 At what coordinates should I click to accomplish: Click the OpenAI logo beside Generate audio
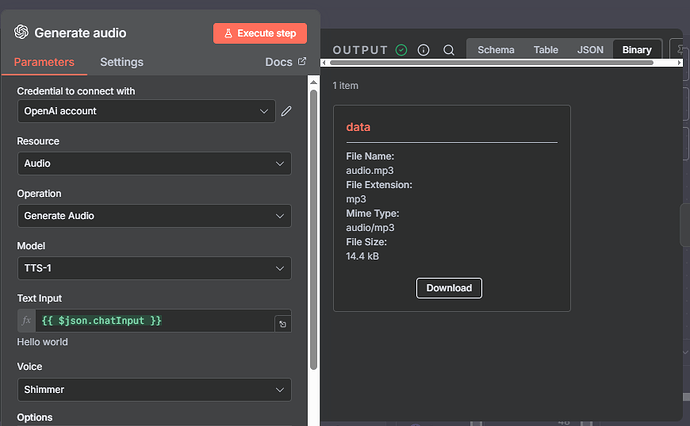(x=22, y=32)
